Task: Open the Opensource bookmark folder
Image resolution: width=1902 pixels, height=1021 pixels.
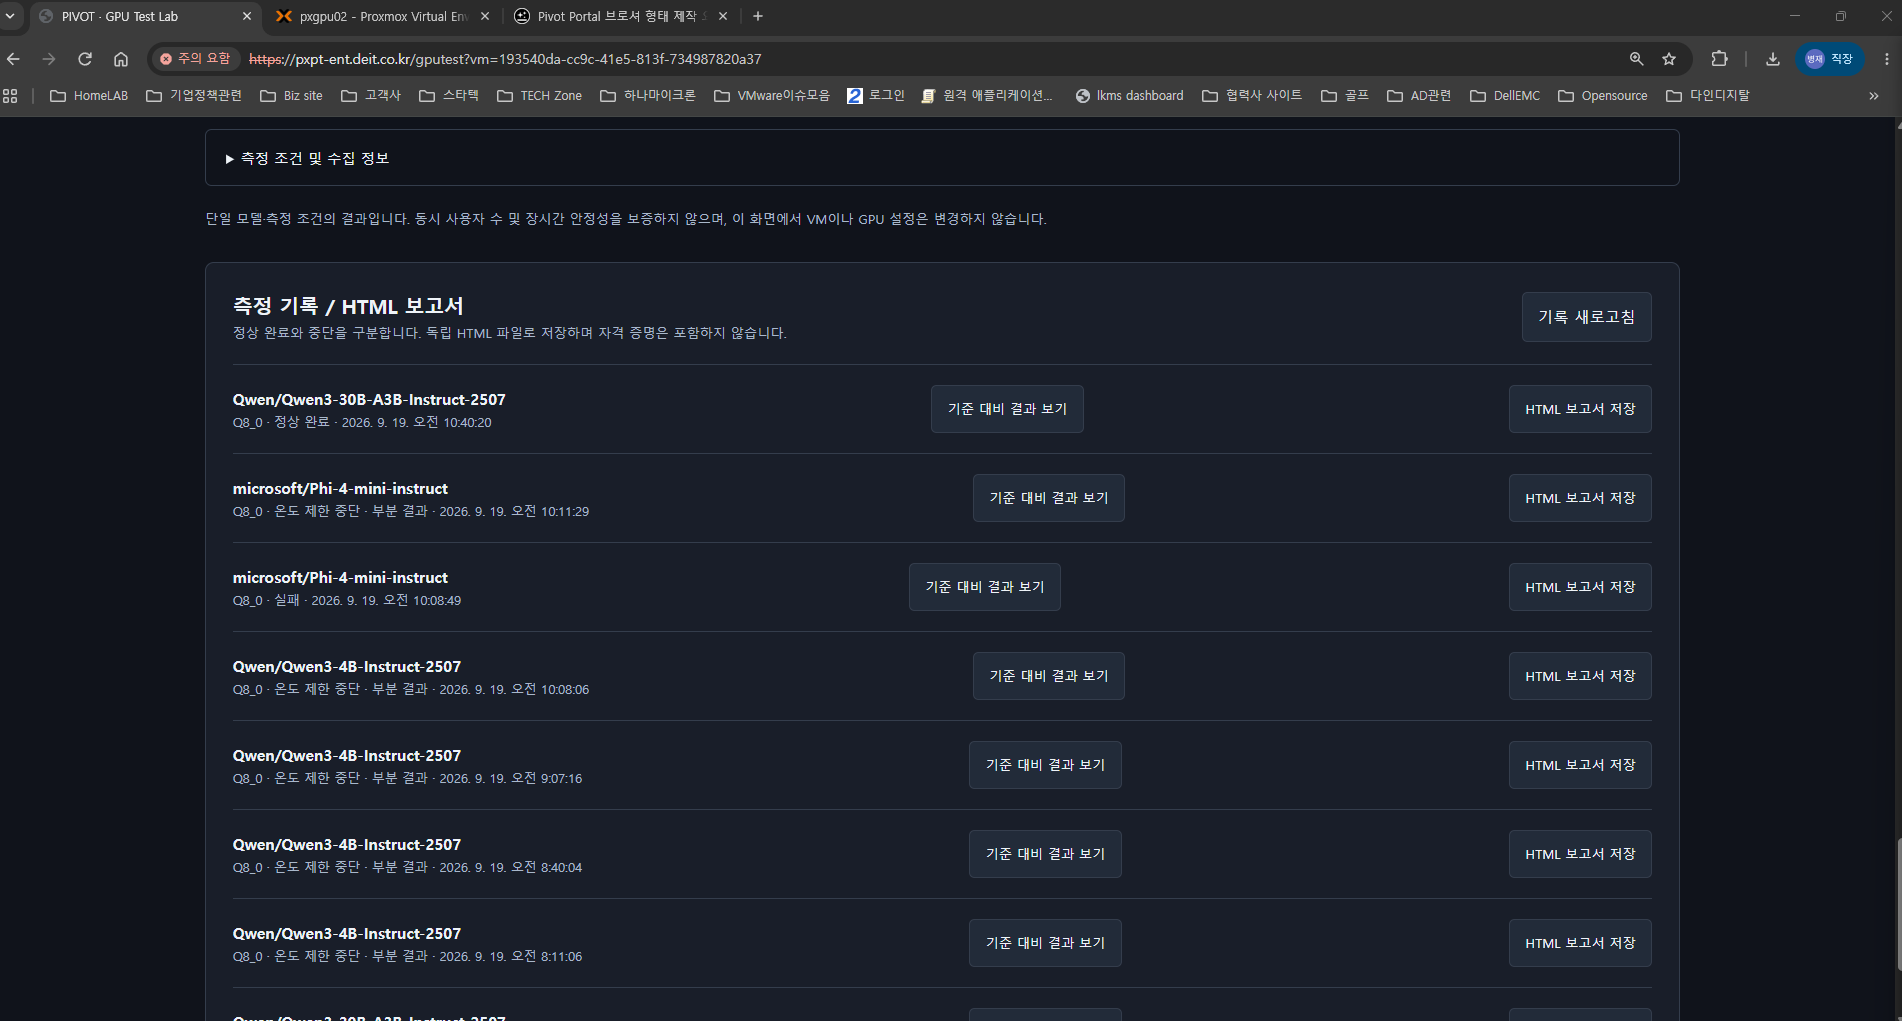Action: pos(1603,96)
